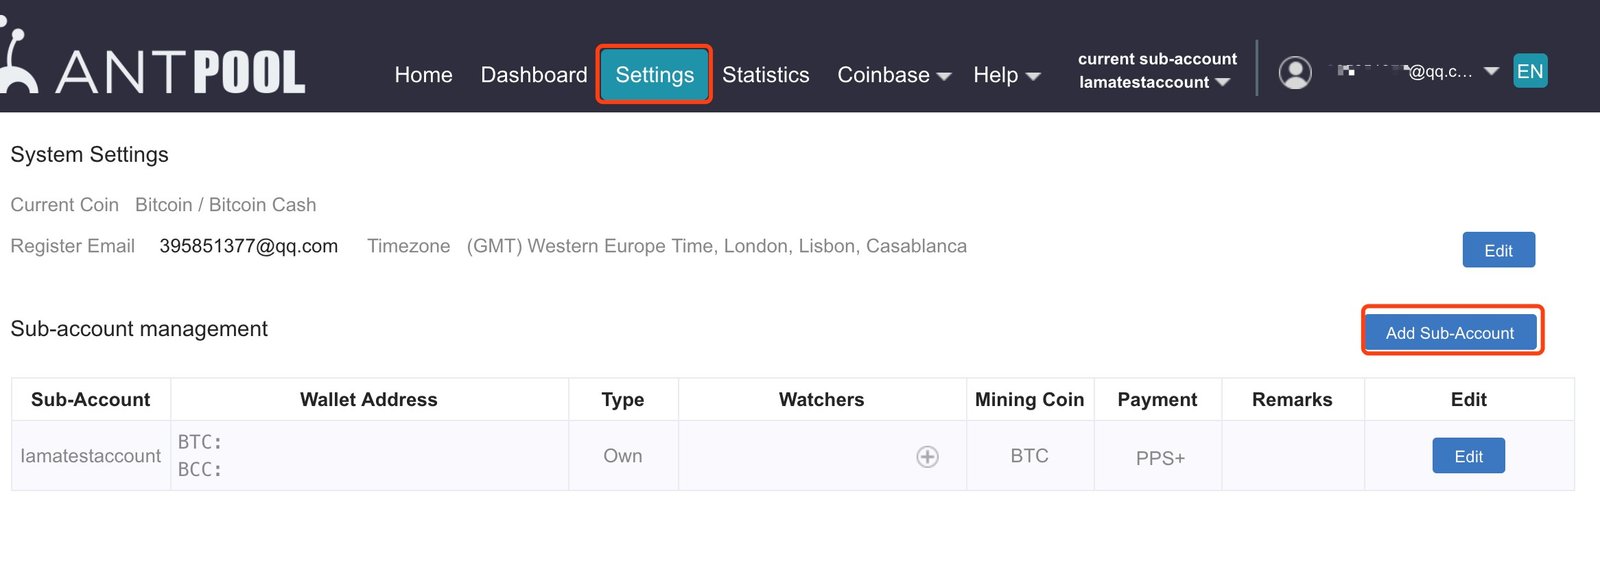
Task: Click the register email 395851377@qq.com
Action: click(249, 246)
